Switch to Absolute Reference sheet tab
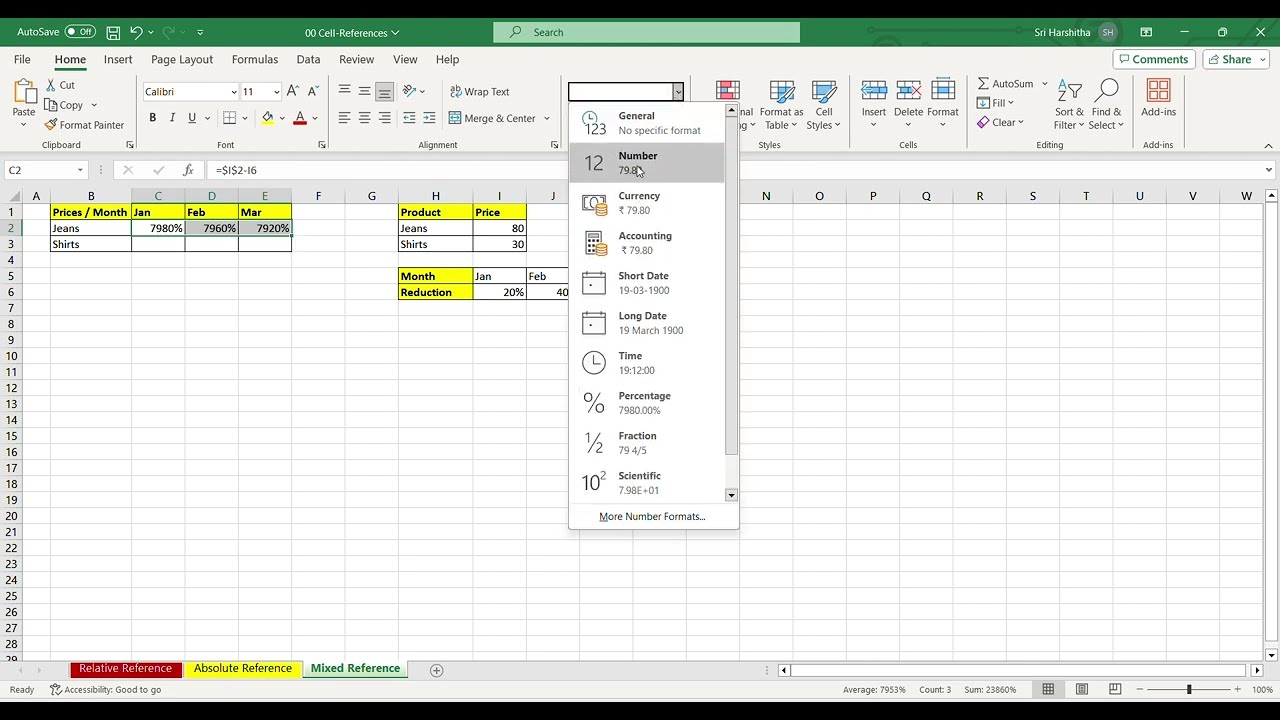 243,669
